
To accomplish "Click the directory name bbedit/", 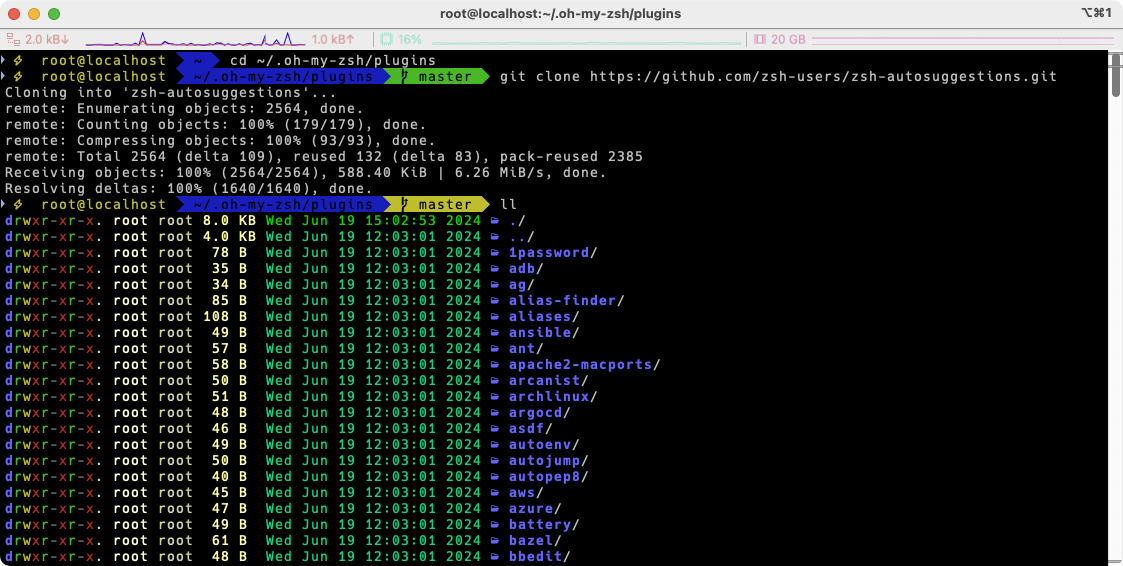I will pos(539,557).
